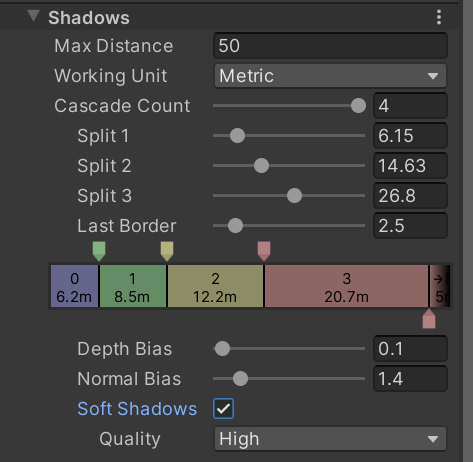473x462 pixels.
Task: Click the Cascade Count value field
Action: 410,106
